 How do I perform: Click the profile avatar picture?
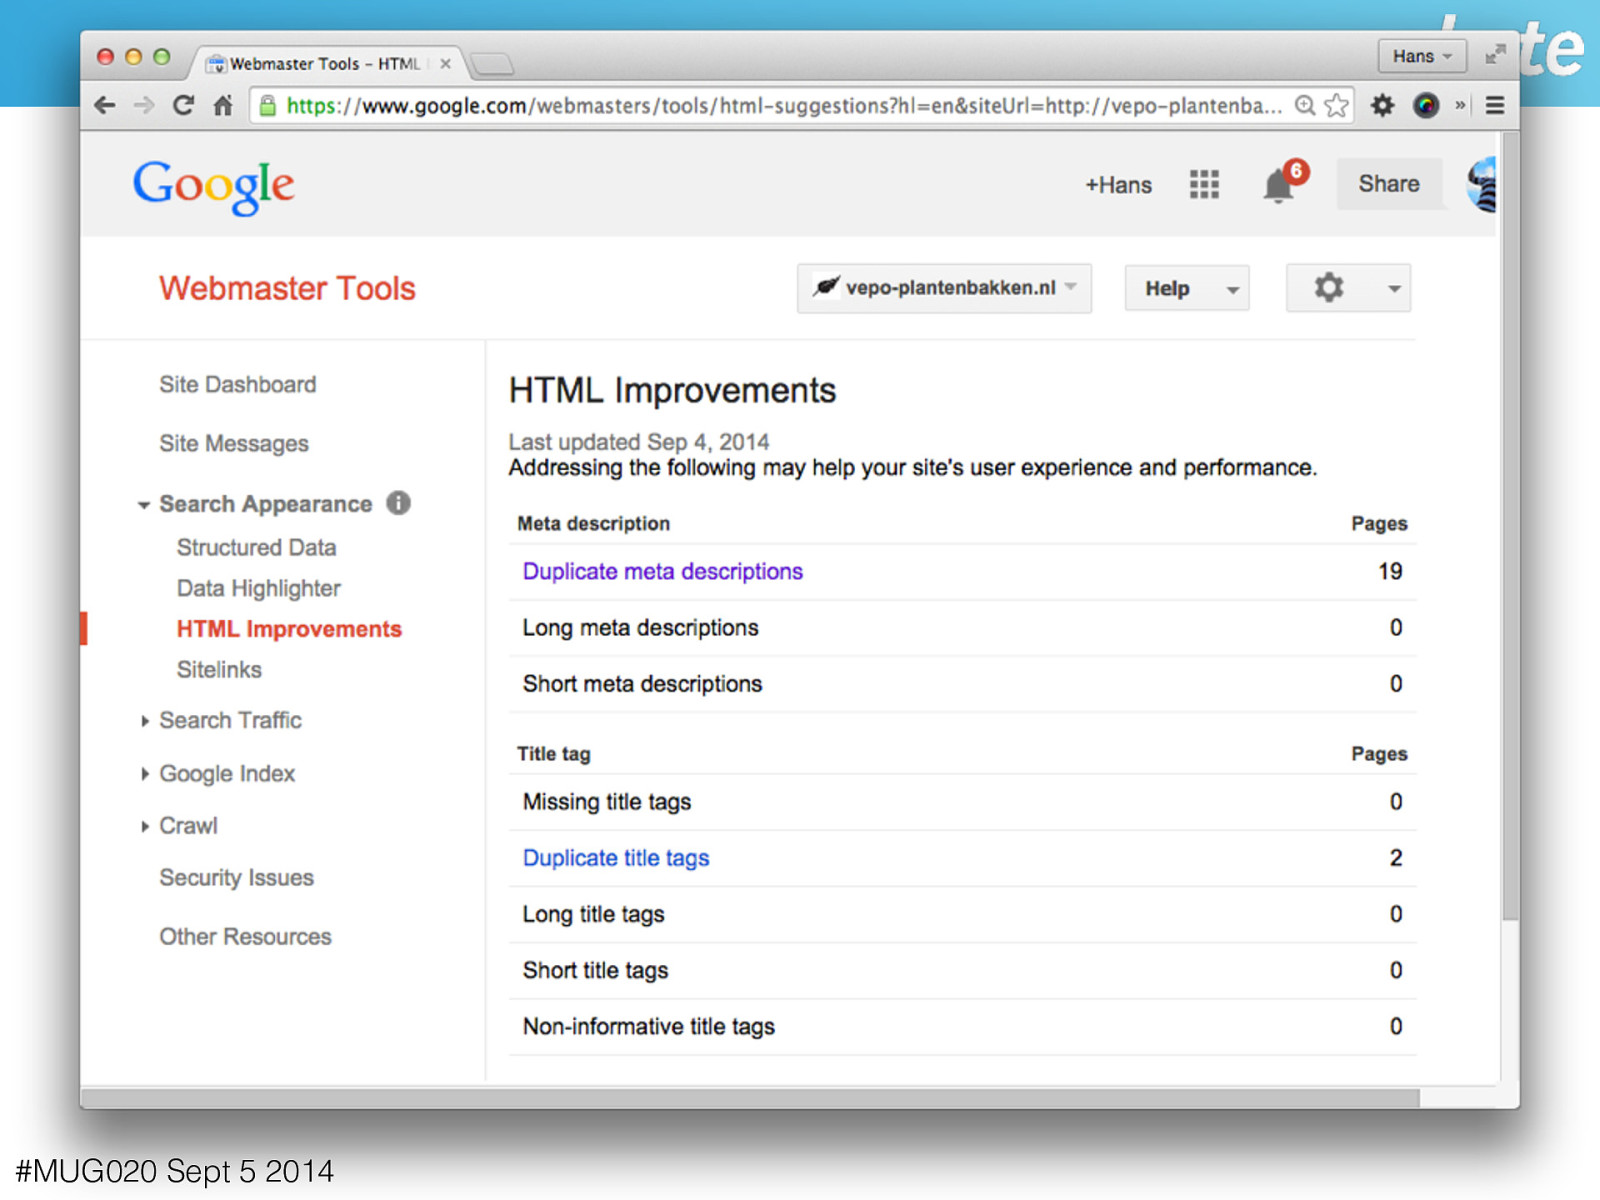(x=1482, y=184)
